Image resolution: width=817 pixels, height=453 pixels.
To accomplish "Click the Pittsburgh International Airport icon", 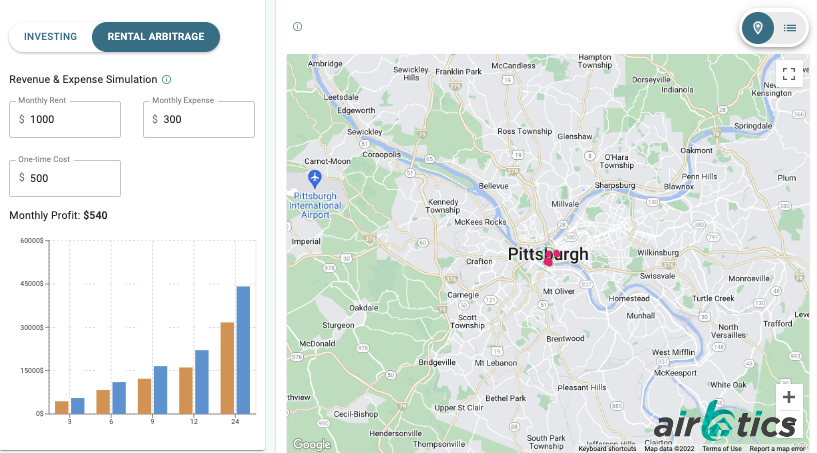I will click(x=314, y=179).
